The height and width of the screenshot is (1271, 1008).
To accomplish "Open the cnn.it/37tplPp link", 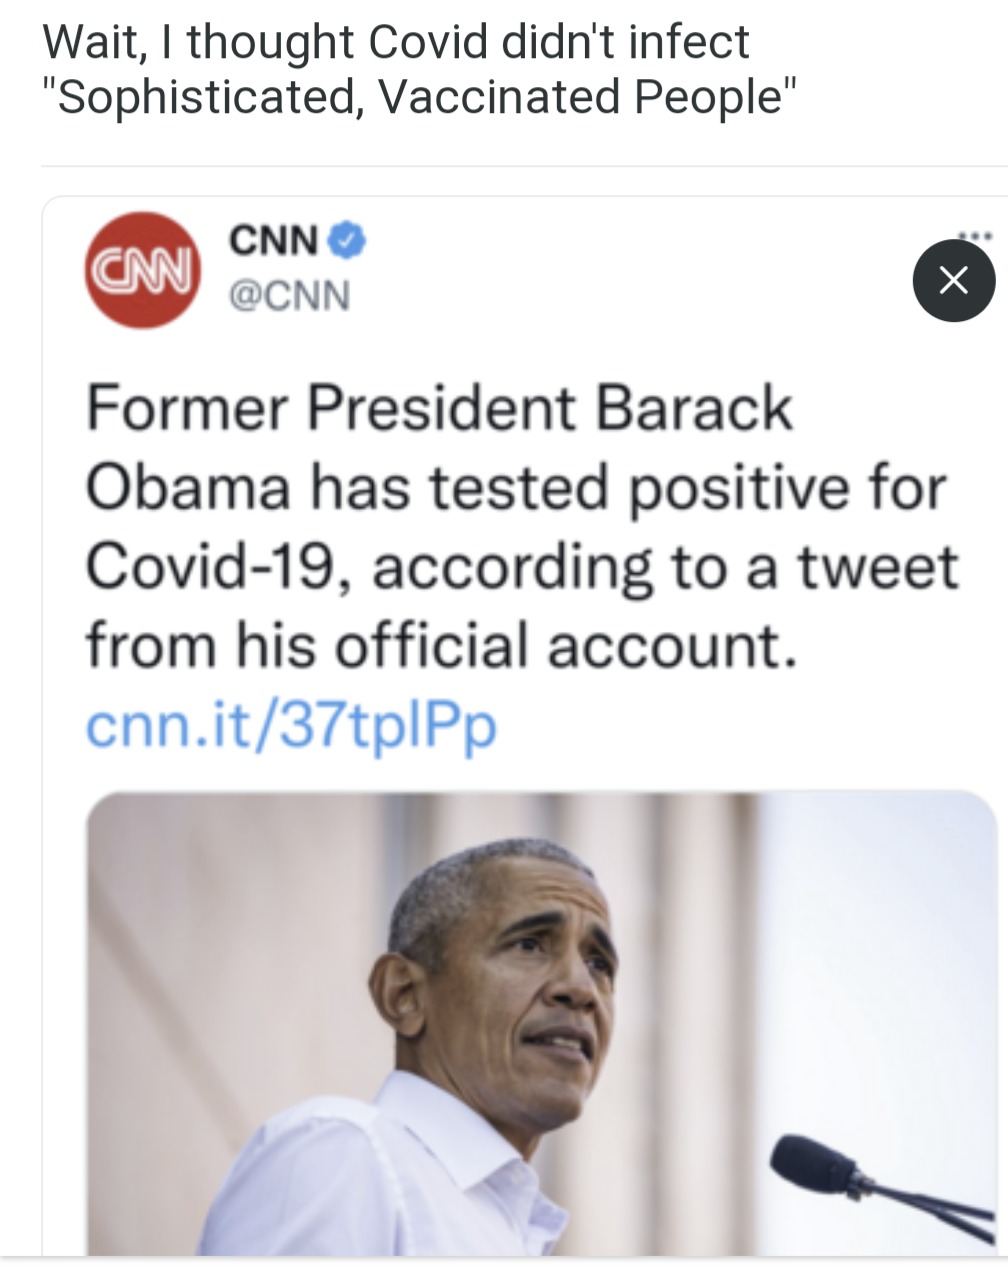I will click(290, 725).
